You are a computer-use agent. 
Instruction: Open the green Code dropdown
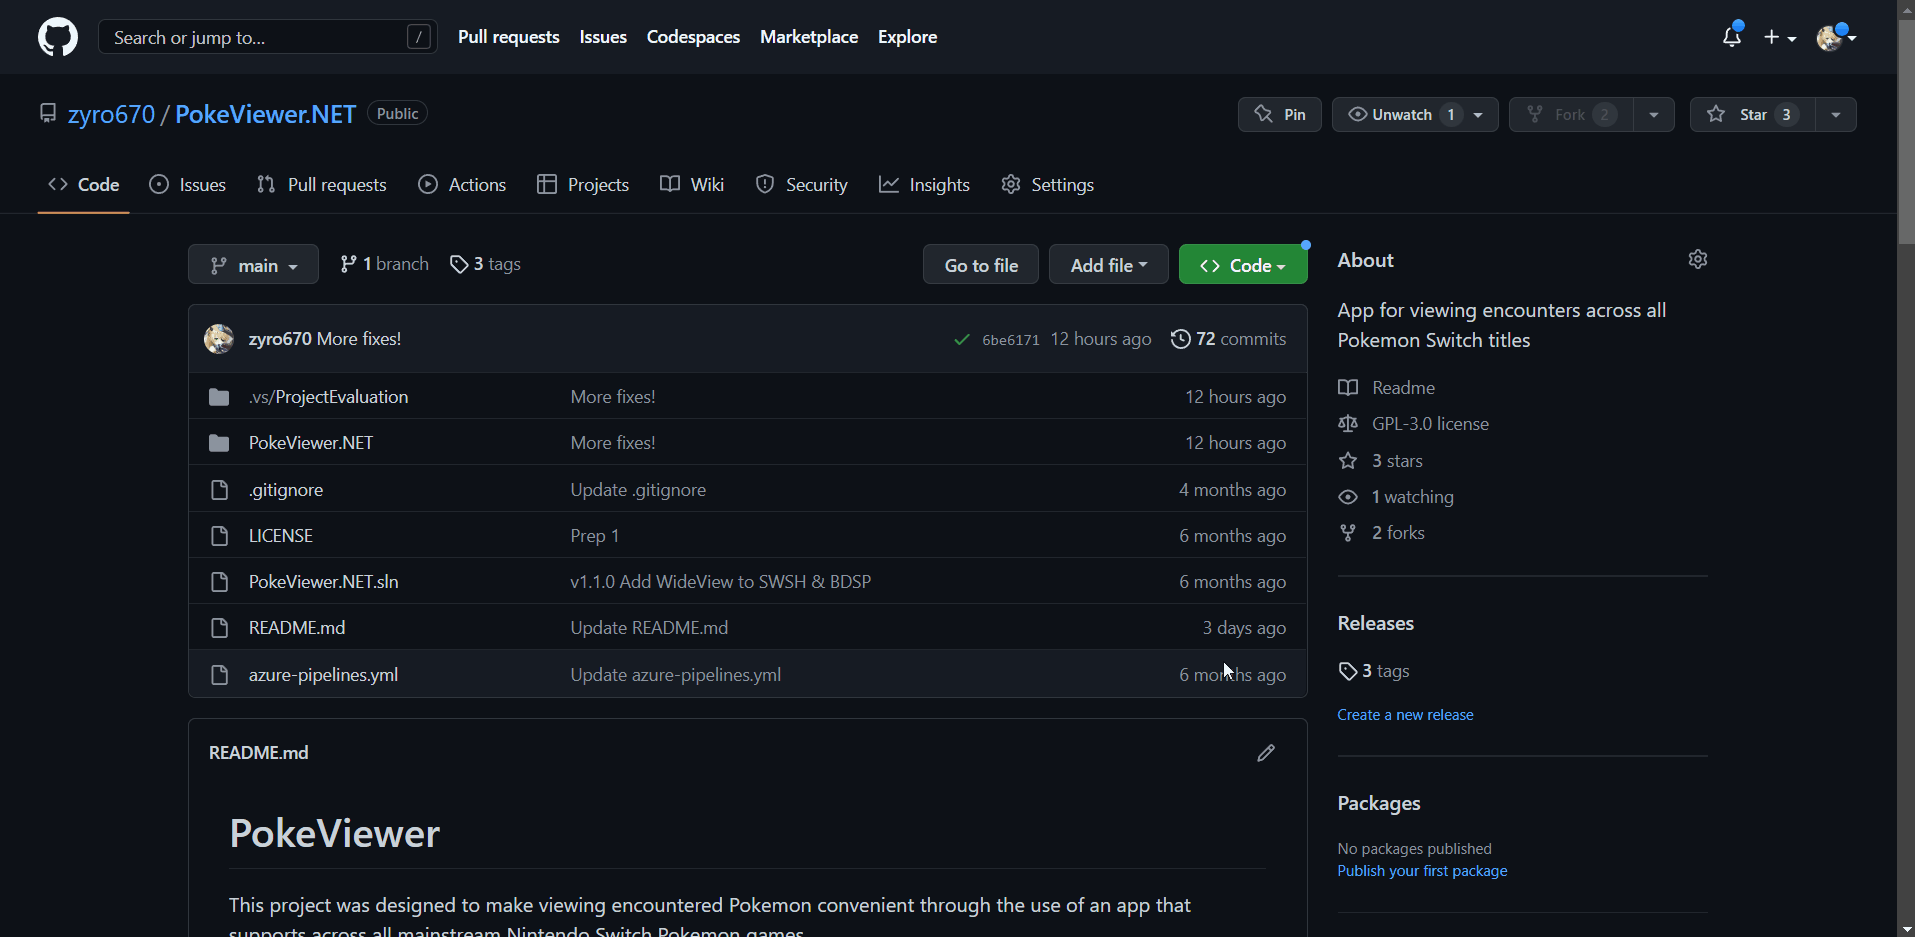point(1243,265)
